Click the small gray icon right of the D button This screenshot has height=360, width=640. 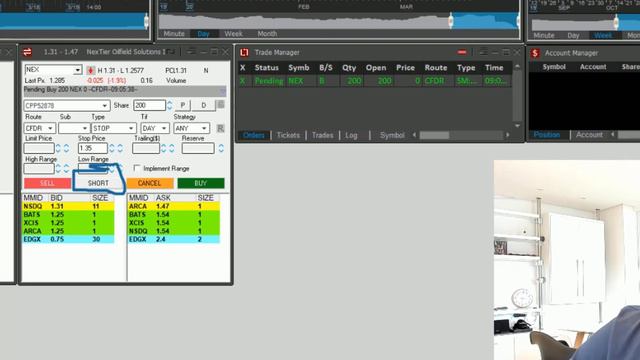coord(221,105)
